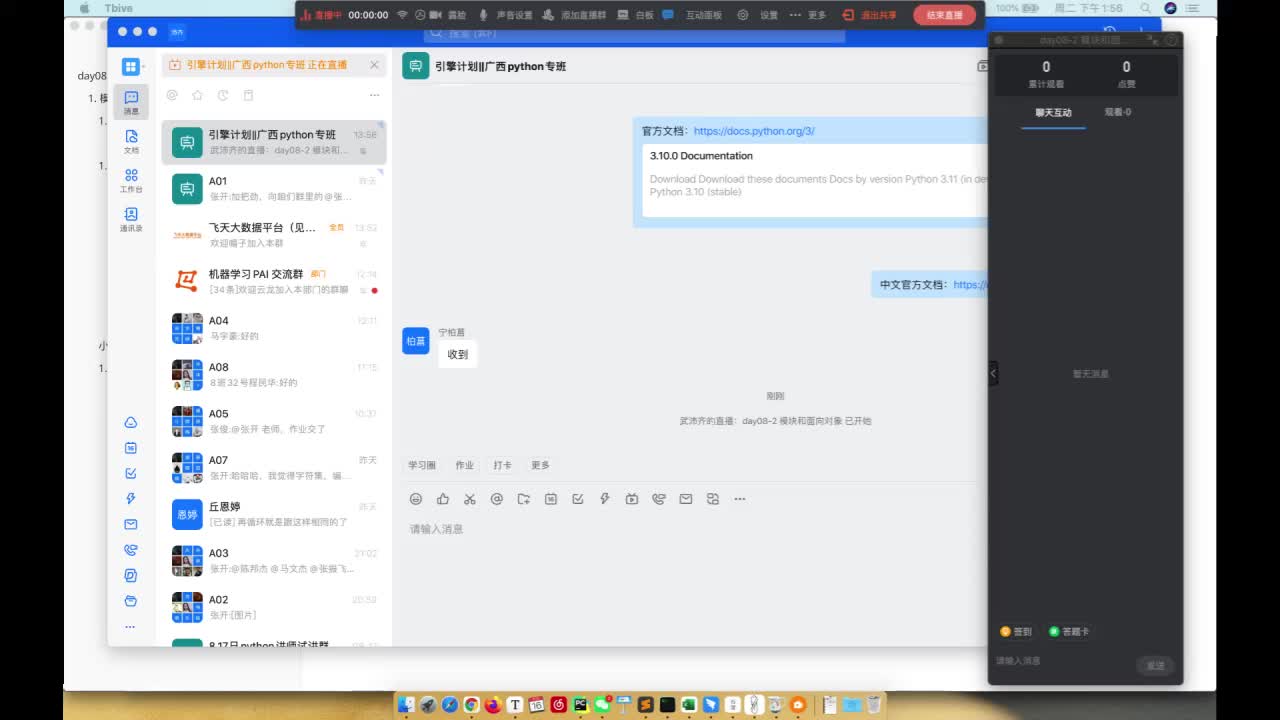
Task: Click the lightning DING icon in sidebar
Action: 131,499
